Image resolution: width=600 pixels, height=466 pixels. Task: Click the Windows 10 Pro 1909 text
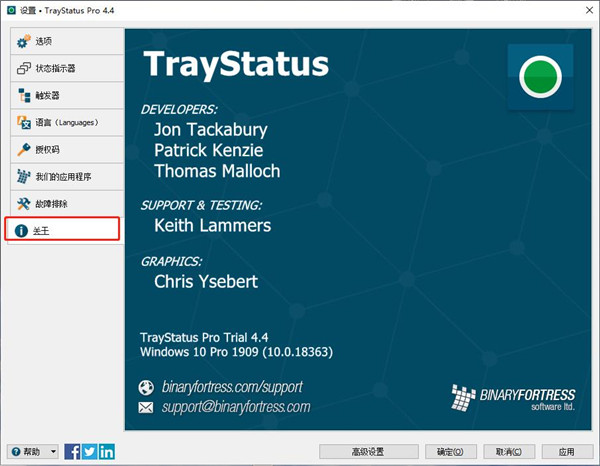(236, 352)
